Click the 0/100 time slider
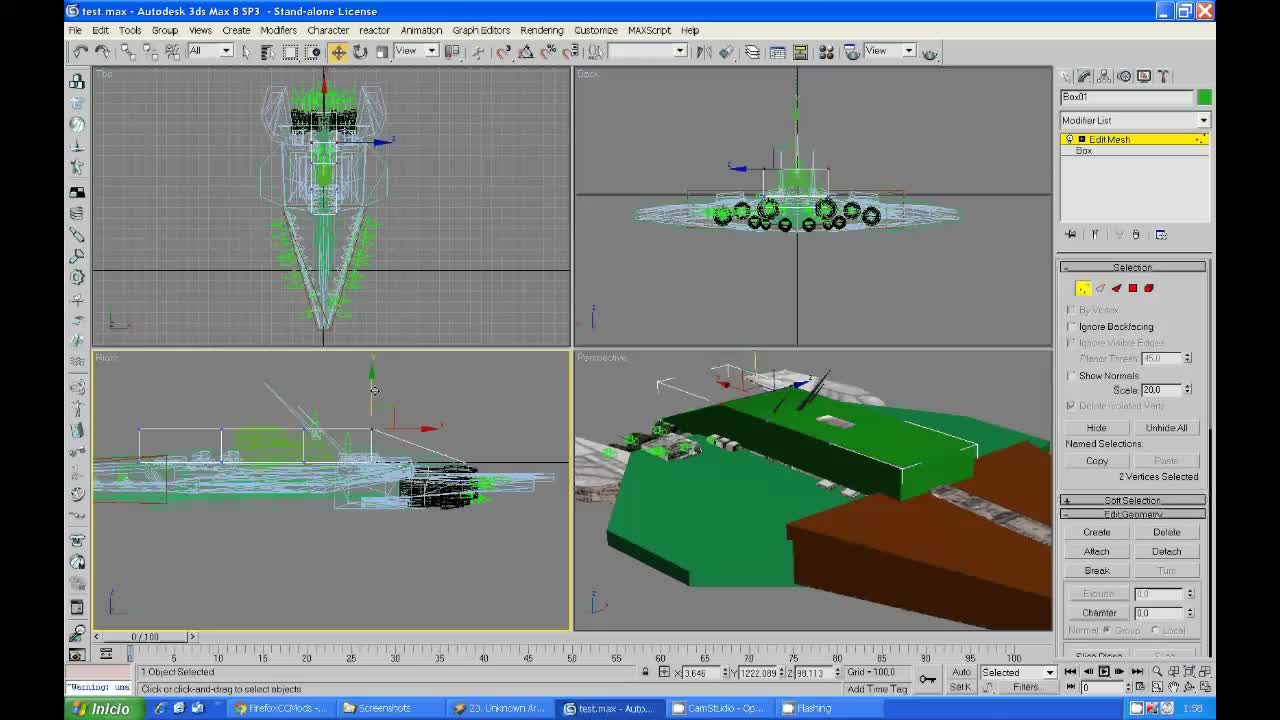Viewport: 1280px width, 720px height. pos(145,637)
